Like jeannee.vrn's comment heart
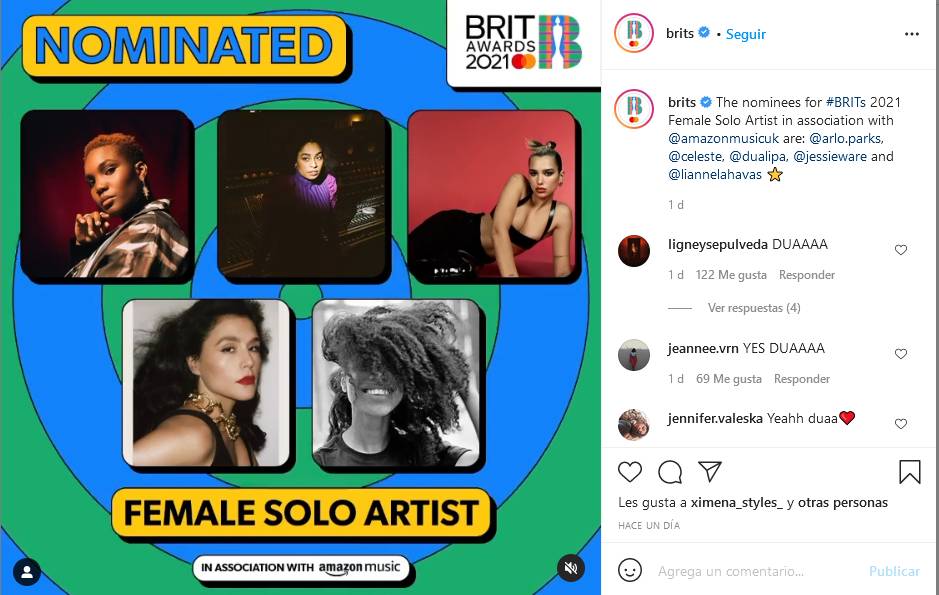 click(x=901, y=354)
